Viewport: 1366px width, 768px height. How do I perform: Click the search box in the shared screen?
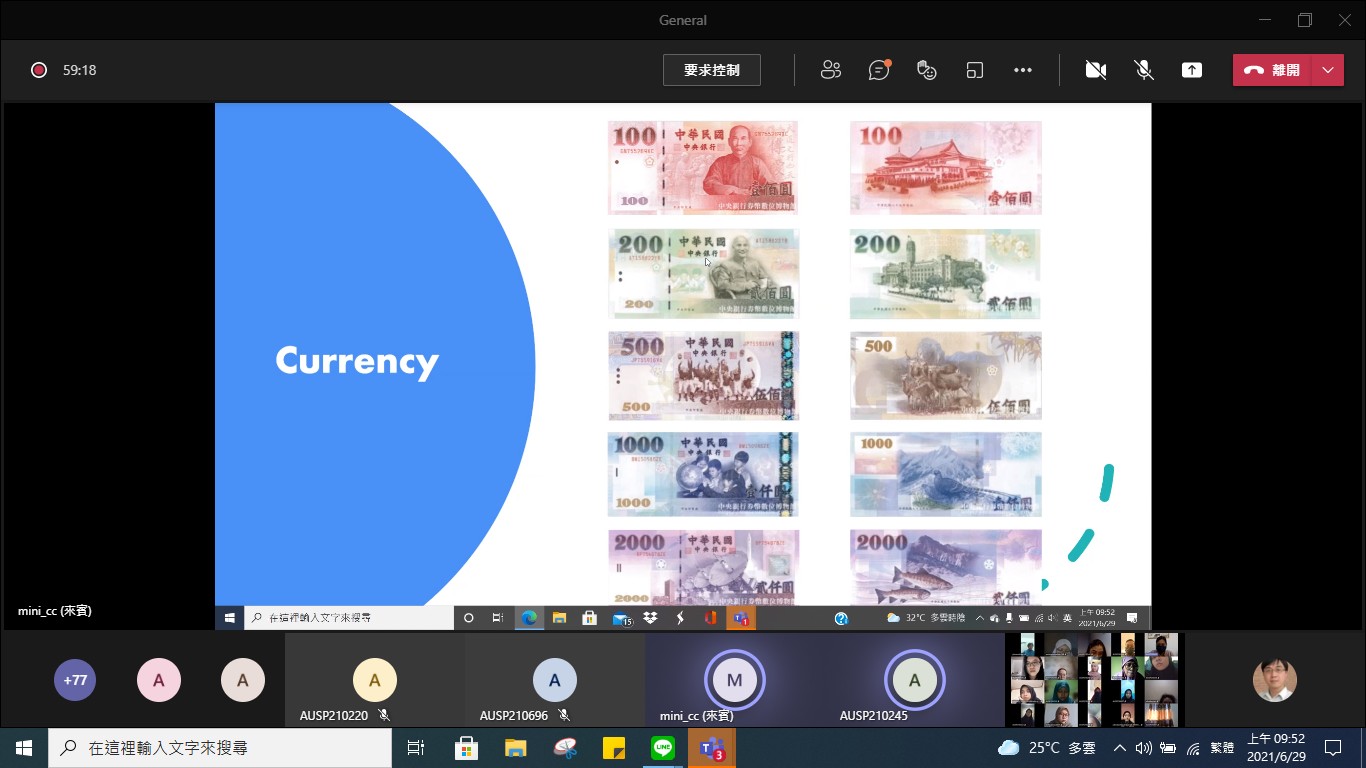(349, 618)
